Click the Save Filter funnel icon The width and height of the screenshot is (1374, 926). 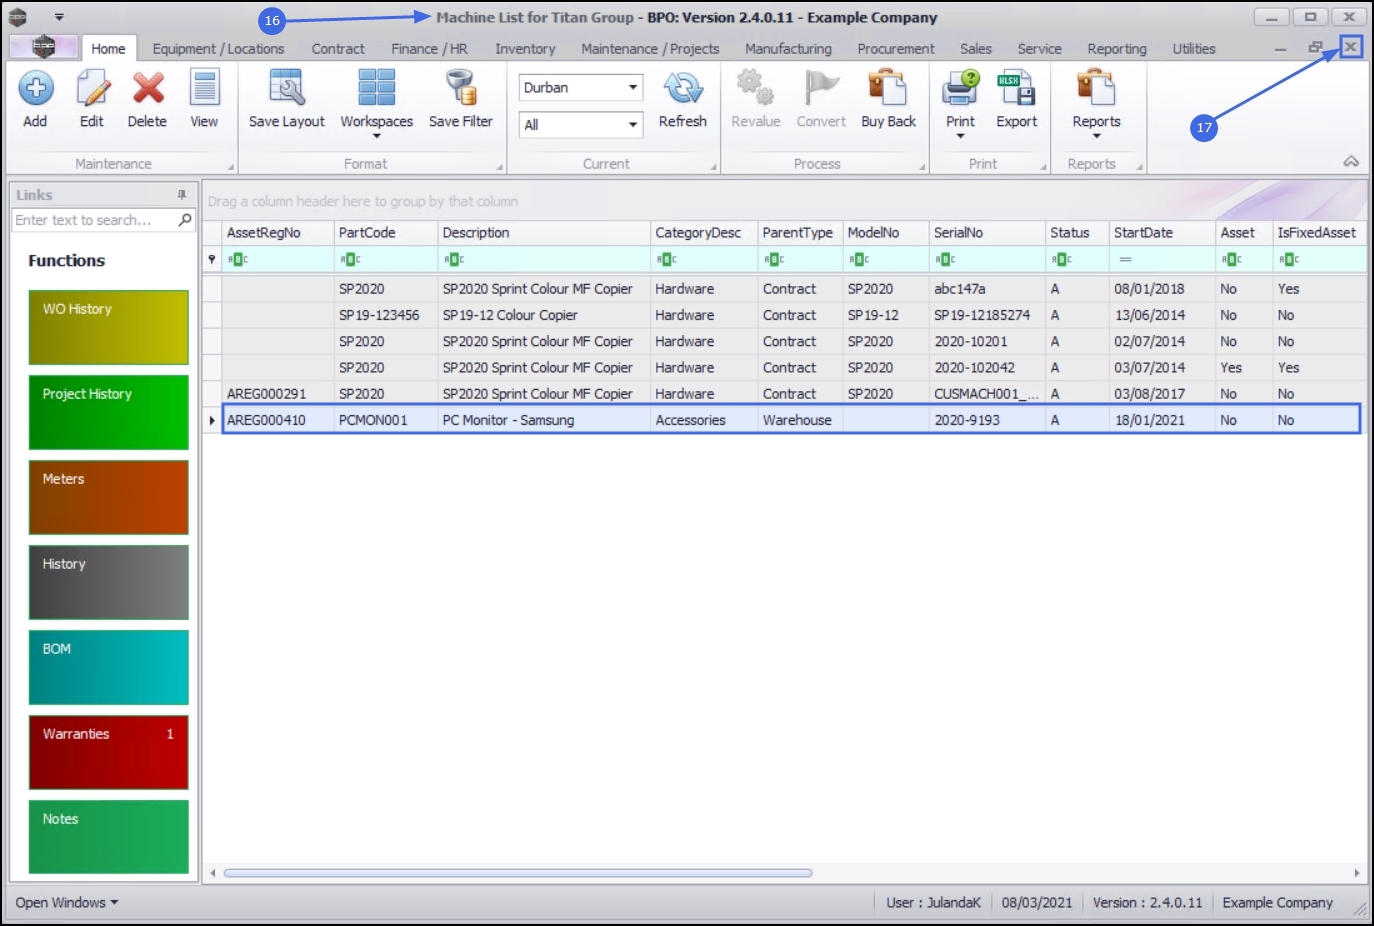point(461,89)
